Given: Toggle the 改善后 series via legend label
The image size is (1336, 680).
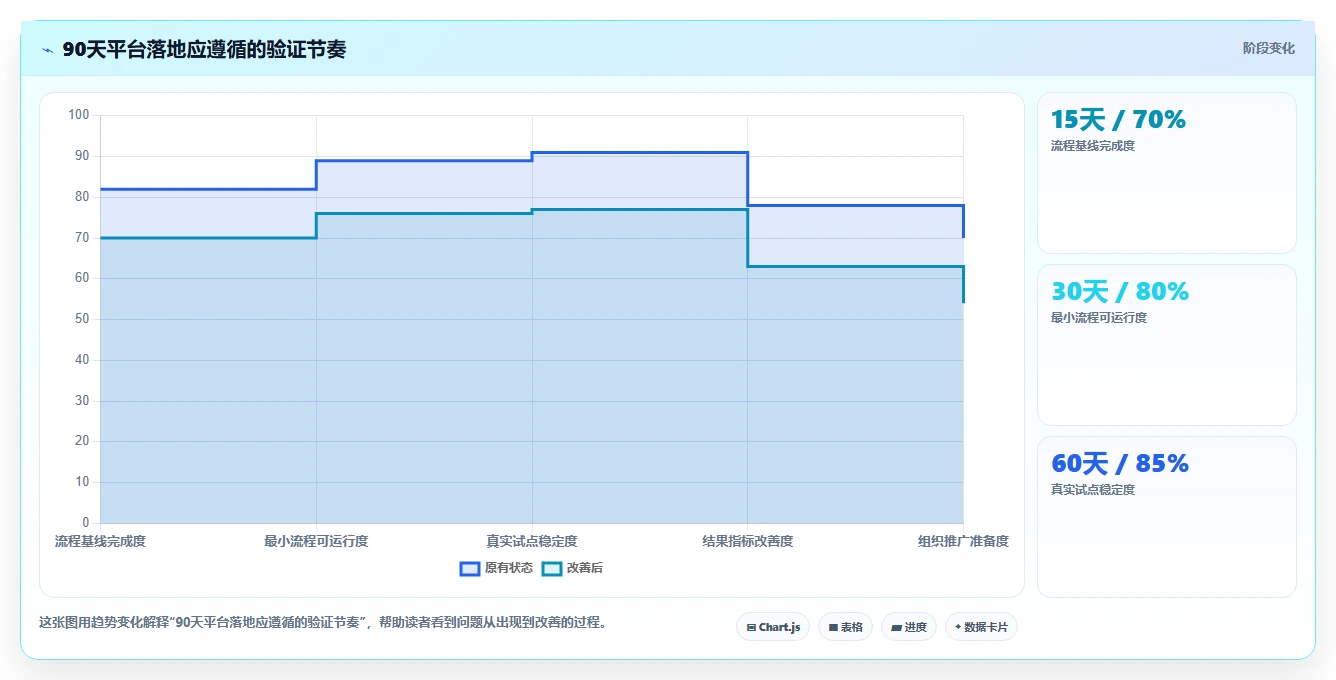Looking at the screenshot, I should [585, 568].
